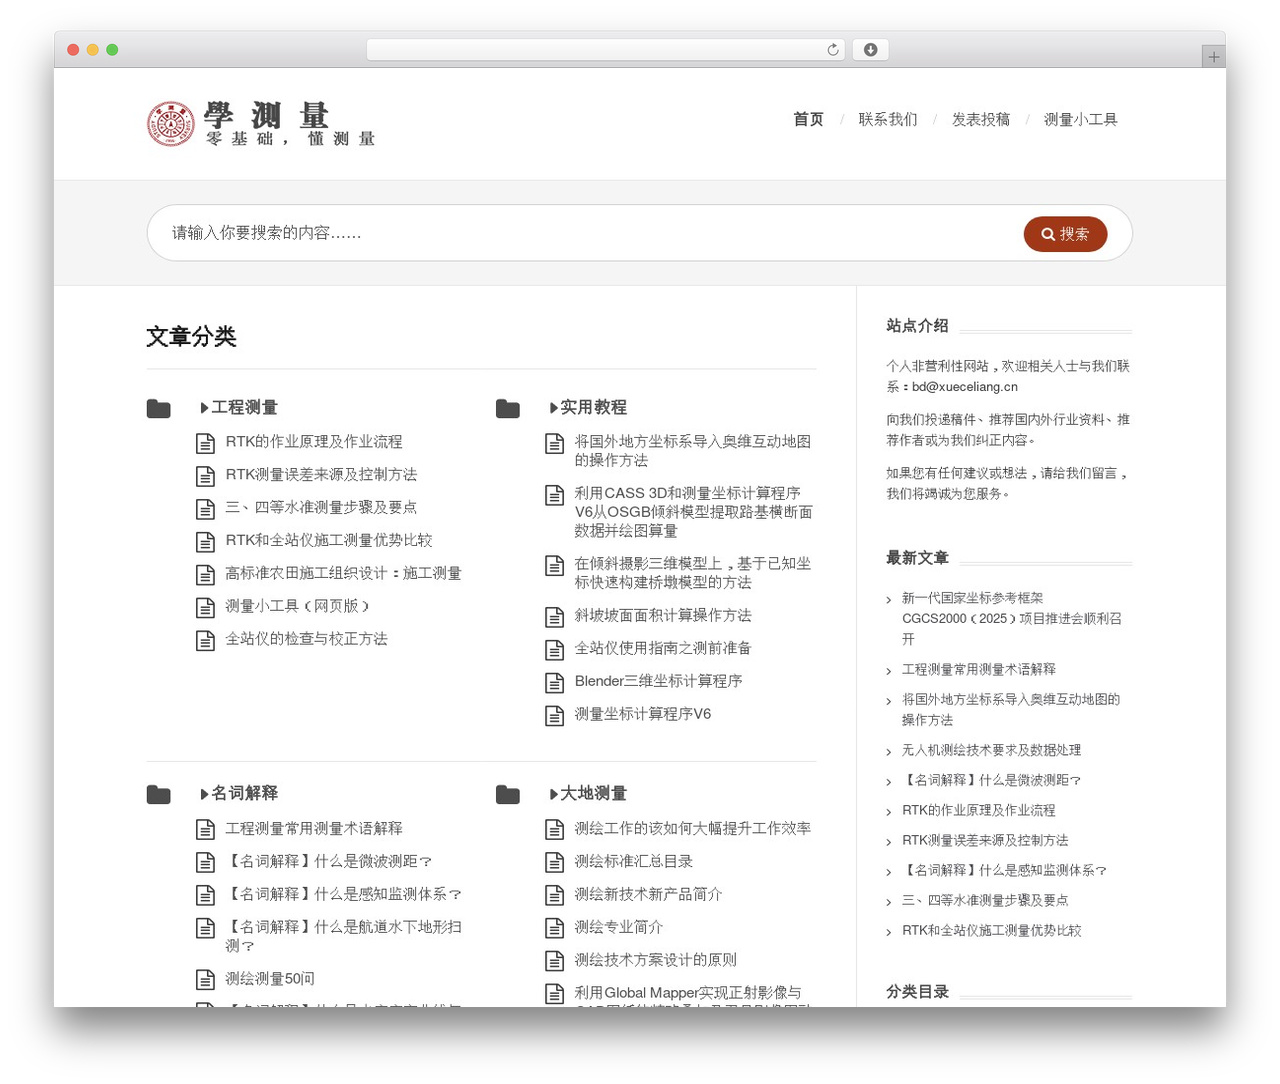The width and height of the screenshot is (1280, 1084).
Task: Open the 联系我们 navigation item
Action: pos(888,119)
